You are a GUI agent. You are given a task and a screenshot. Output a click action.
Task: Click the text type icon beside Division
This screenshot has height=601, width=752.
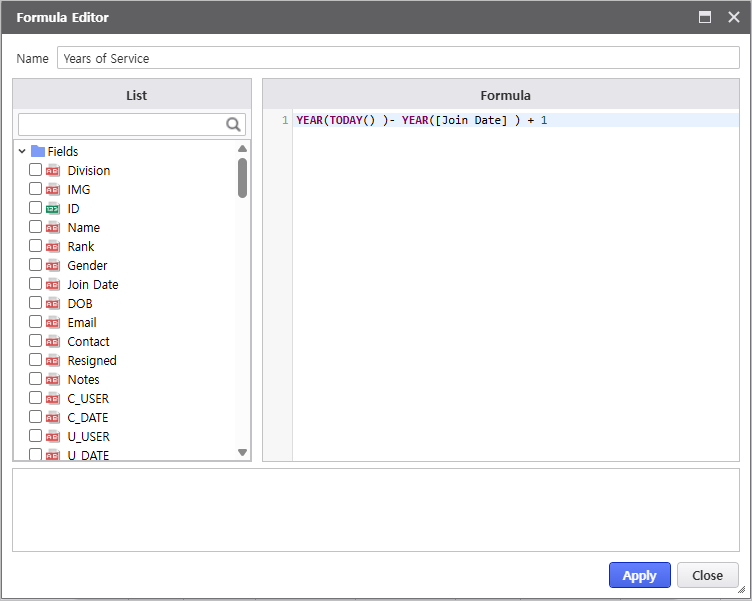53,171
